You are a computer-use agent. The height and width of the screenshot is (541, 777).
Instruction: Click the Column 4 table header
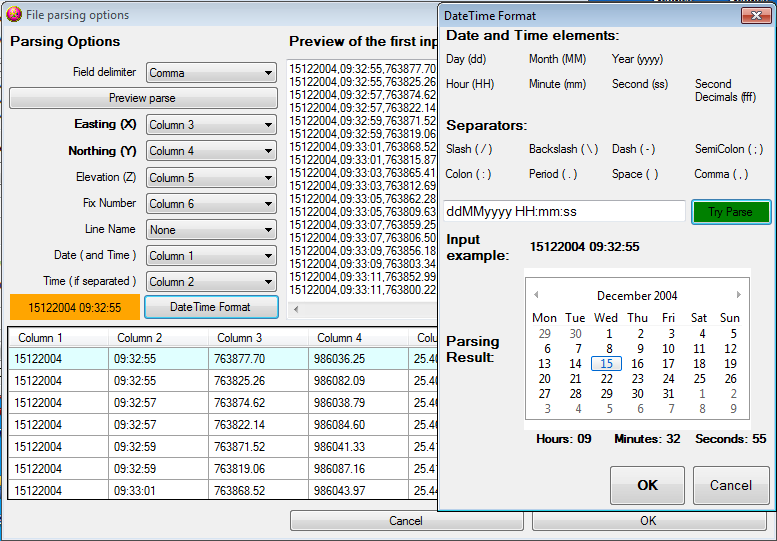tap(358, 338)
